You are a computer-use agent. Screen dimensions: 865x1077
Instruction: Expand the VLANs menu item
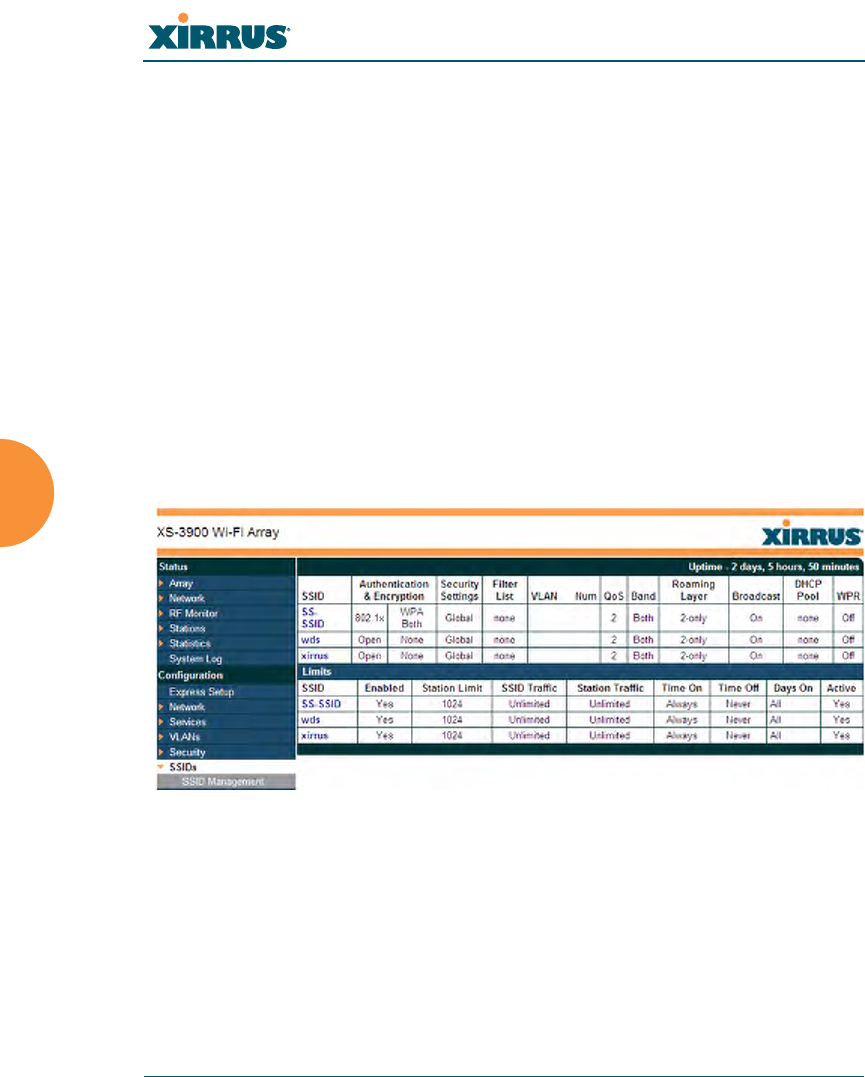[184, 737]
